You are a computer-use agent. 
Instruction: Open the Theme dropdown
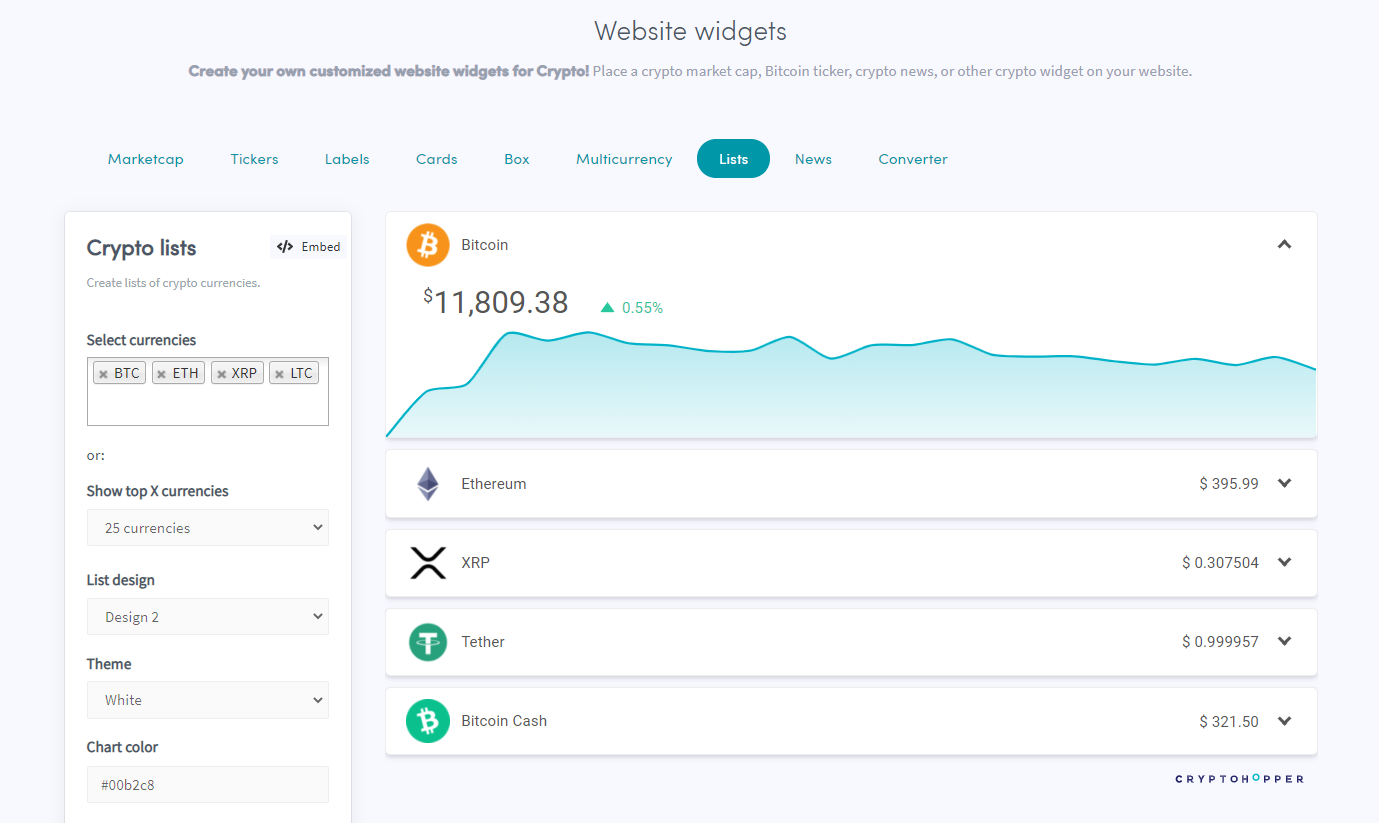pos(208,700)
